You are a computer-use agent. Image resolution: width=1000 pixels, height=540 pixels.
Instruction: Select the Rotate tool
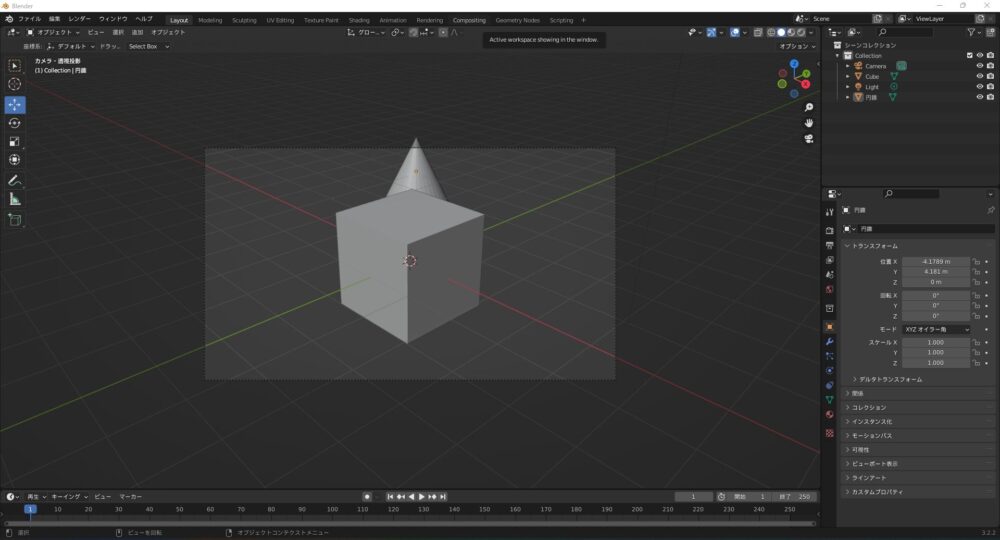click(15, 123)
